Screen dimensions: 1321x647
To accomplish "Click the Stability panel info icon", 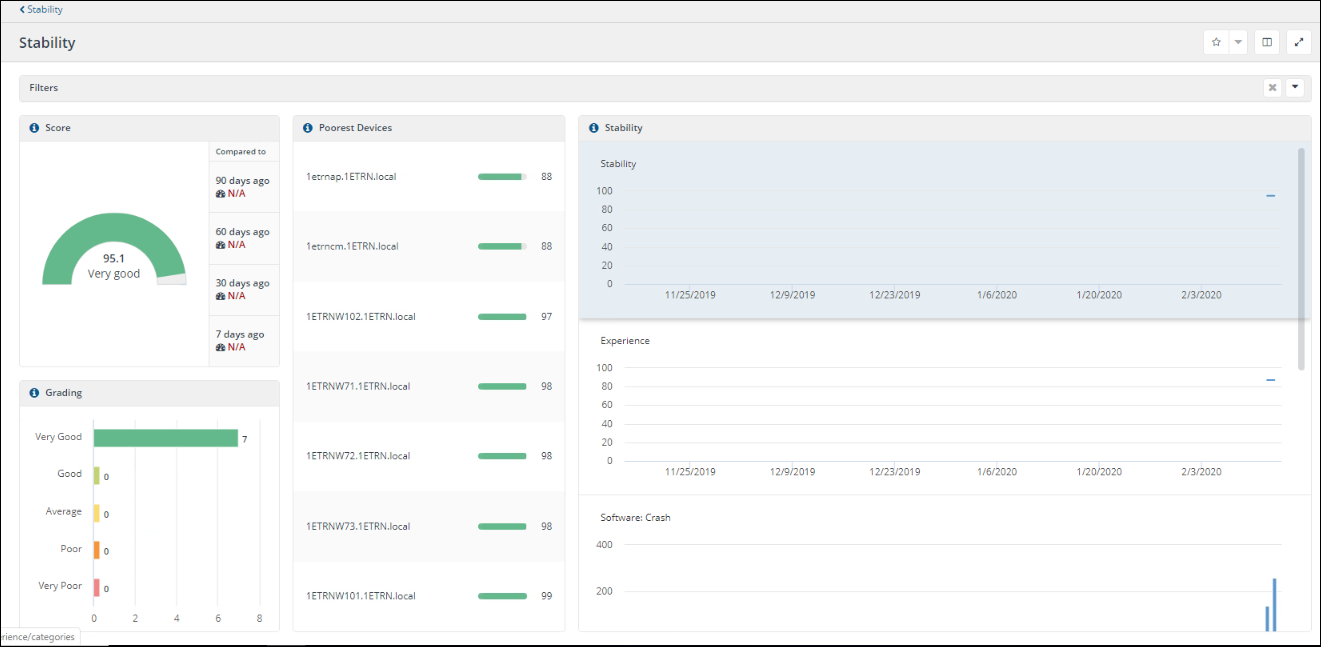I will tap(594, 128).
